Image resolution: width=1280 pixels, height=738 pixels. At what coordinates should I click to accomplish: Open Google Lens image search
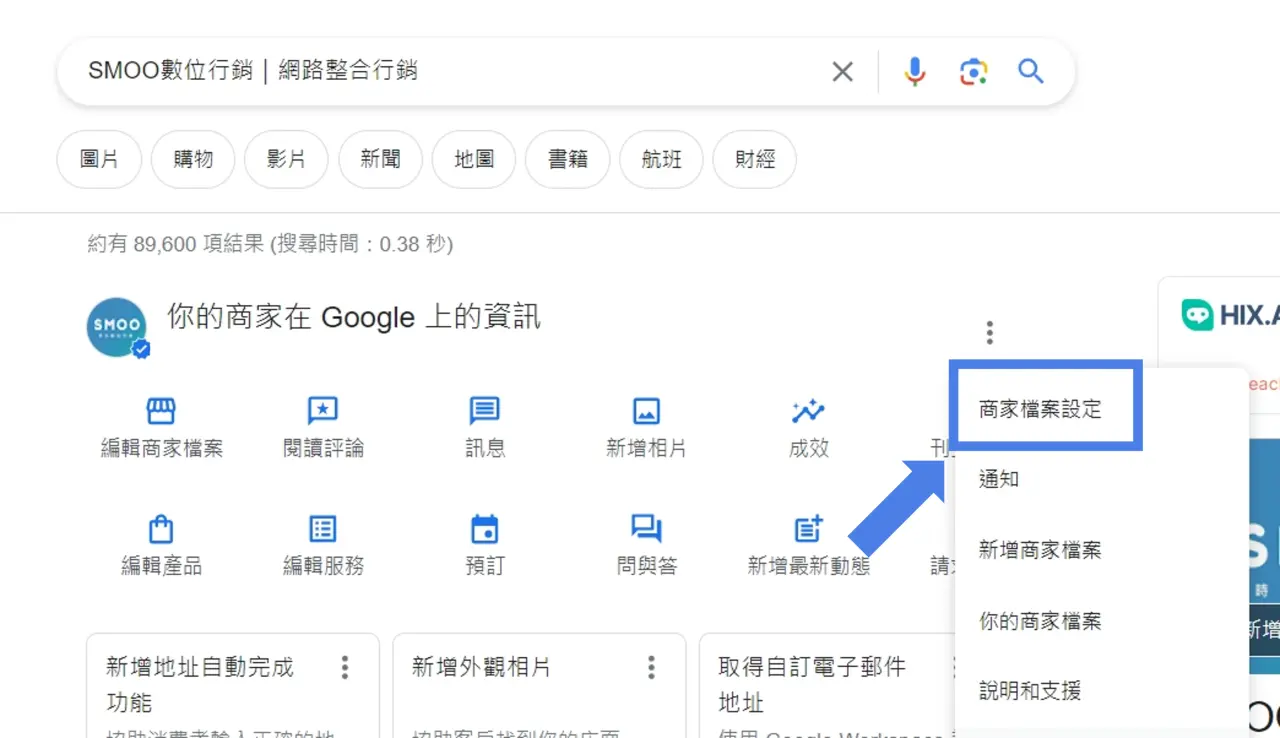point(973,71)
